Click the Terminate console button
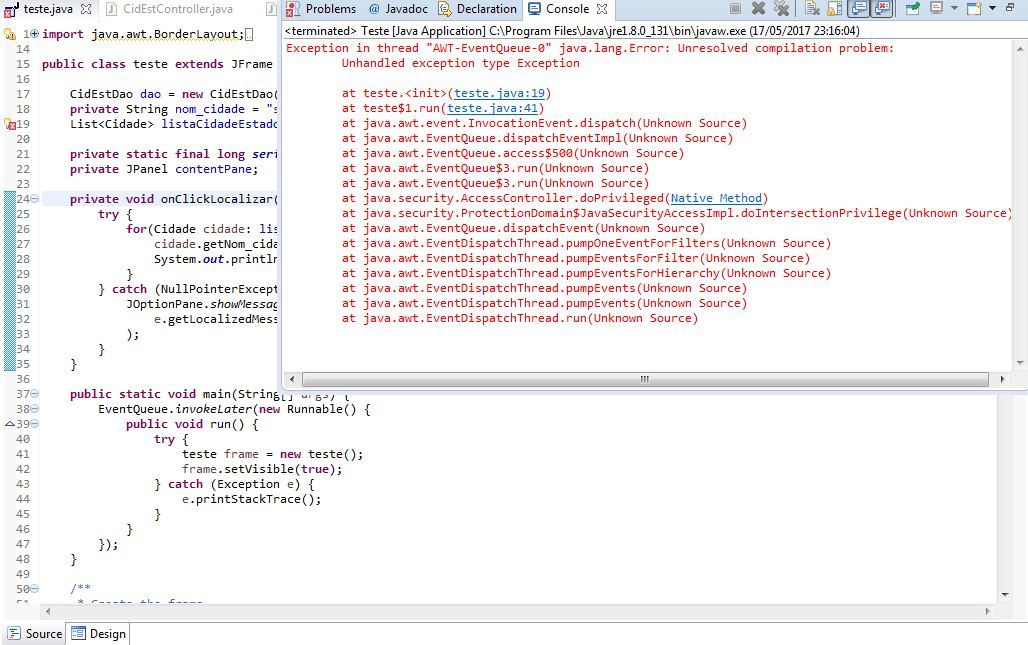 coord(736,9)
